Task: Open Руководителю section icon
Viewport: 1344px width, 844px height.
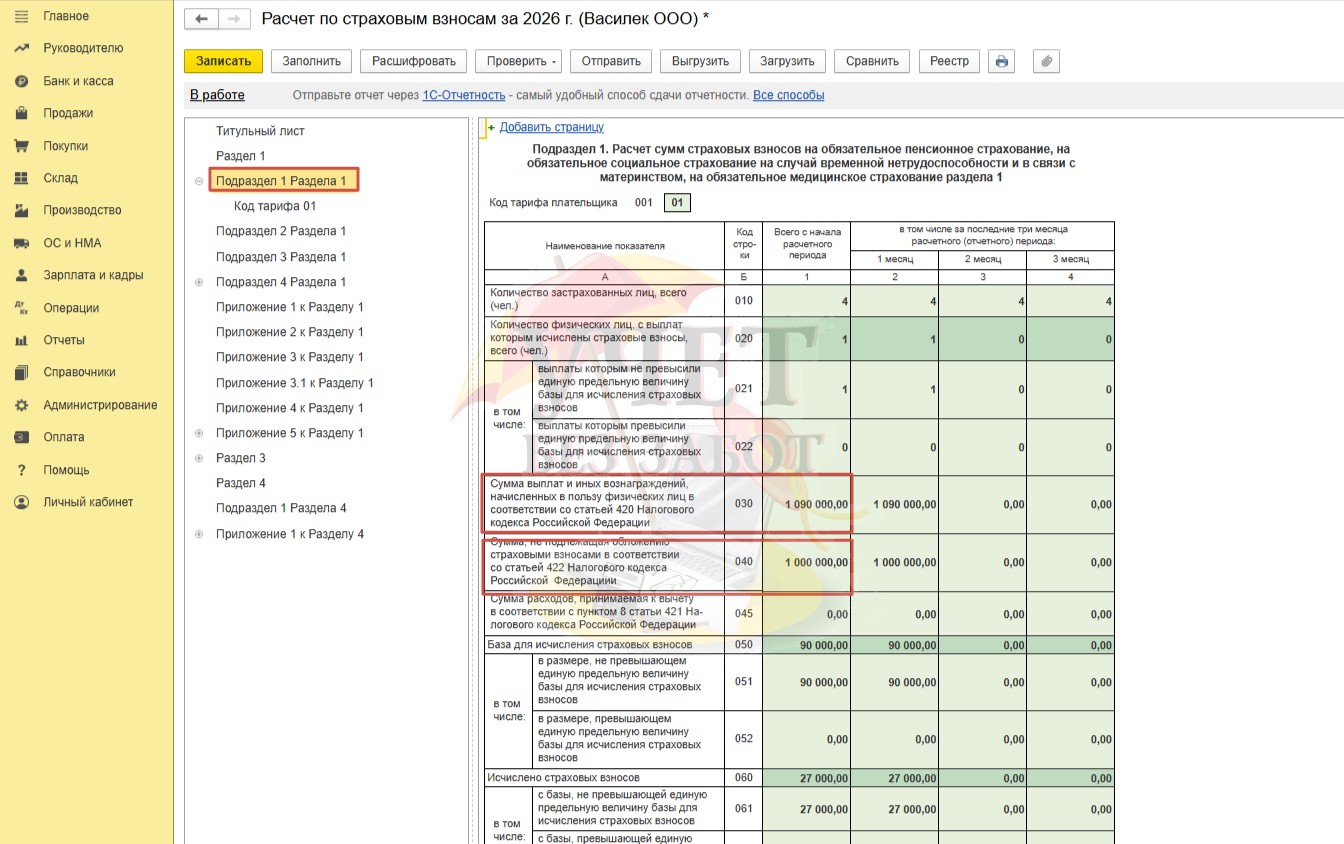Action: (x=21, y=48)
